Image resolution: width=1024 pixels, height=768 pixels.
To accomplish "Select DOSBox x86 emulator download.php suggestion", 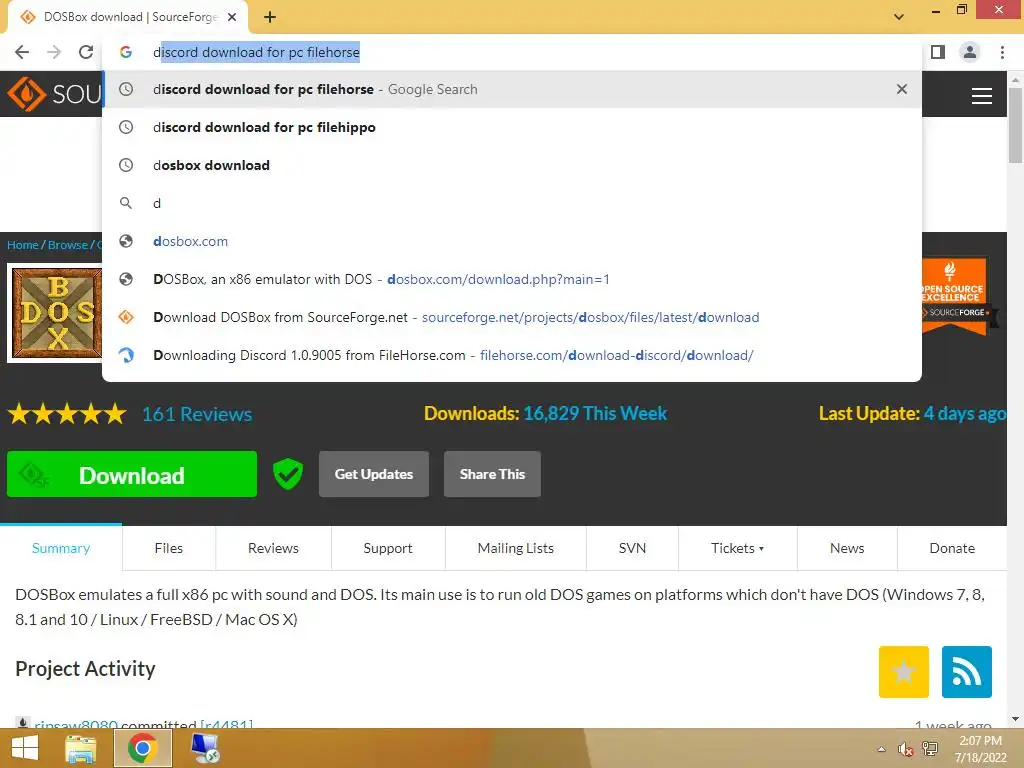I will (x=511, y=279).
